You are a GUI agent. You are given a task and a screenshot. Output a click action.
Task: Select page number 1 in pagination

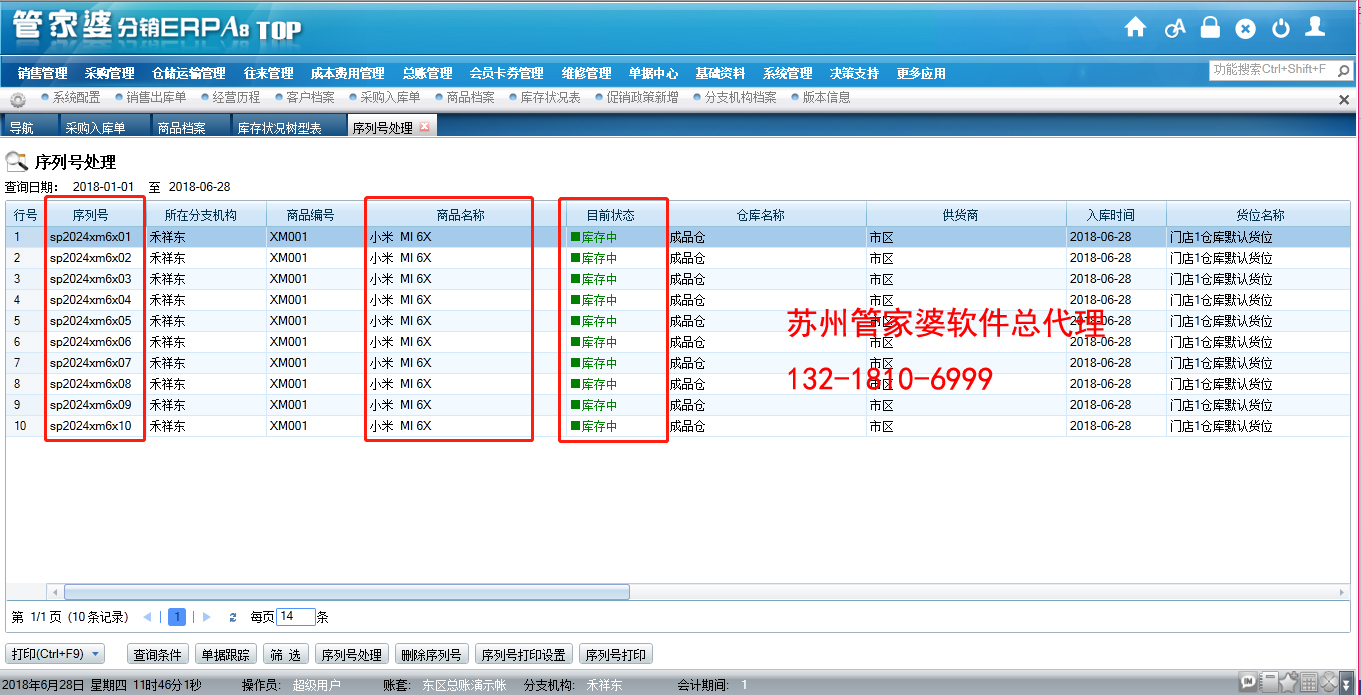[177, 618]
